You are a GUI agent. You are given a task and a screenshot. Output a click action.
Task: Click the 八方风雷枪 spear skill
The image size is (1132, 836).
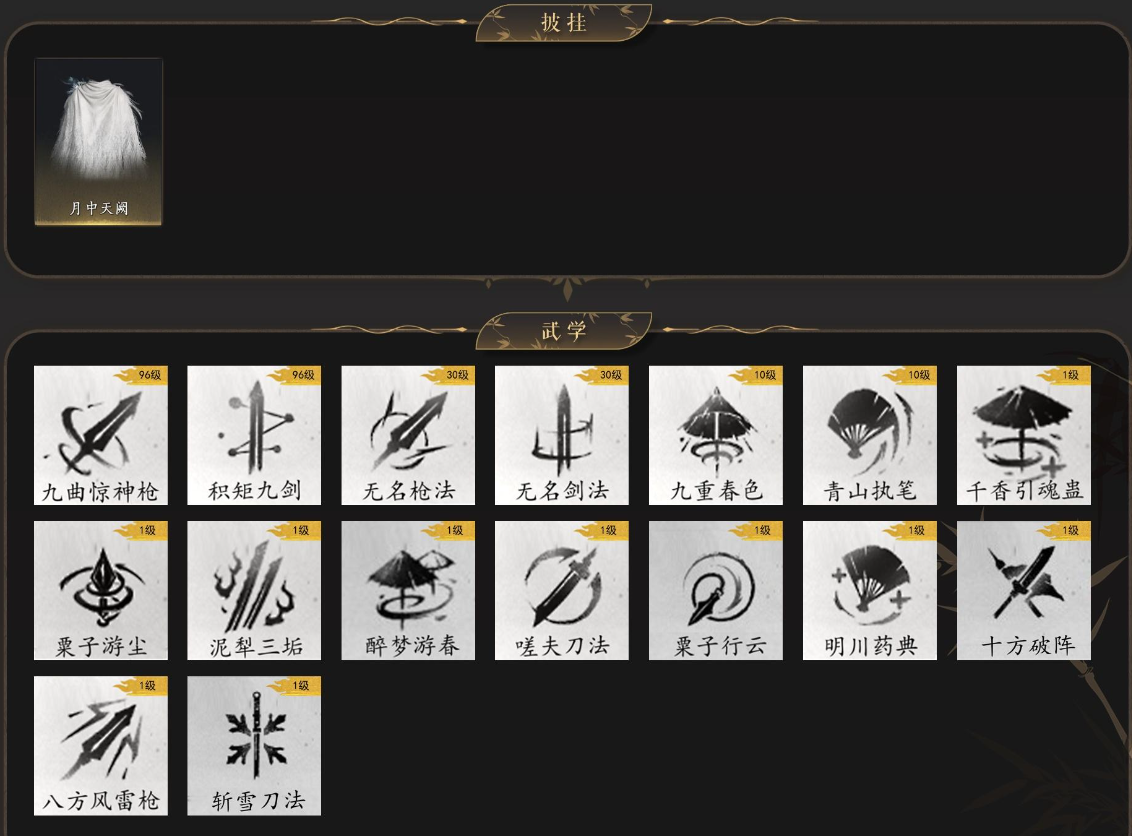pyautogui.click(x=100, y=746)
